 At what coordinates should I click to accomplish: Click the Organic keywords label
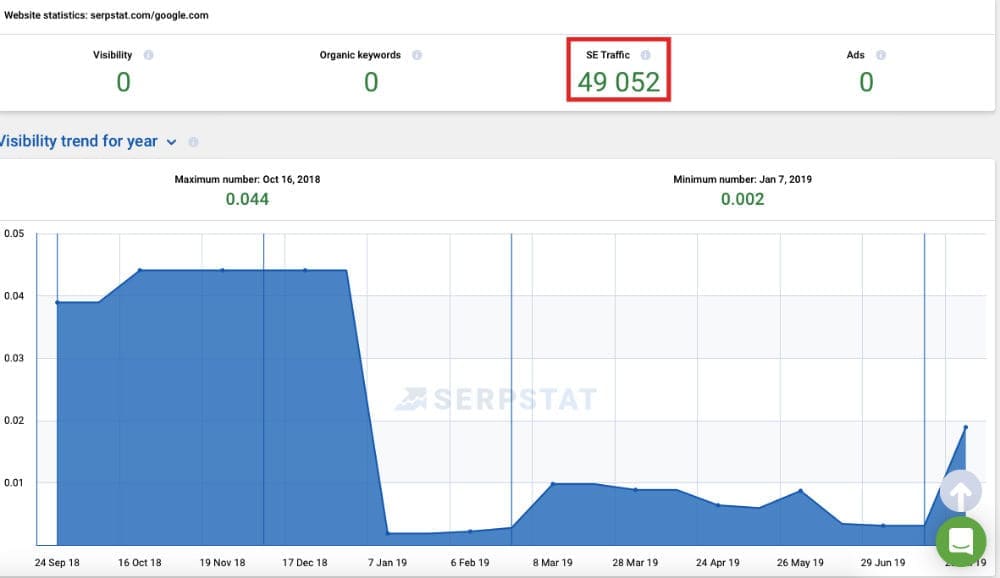[360, 55]
